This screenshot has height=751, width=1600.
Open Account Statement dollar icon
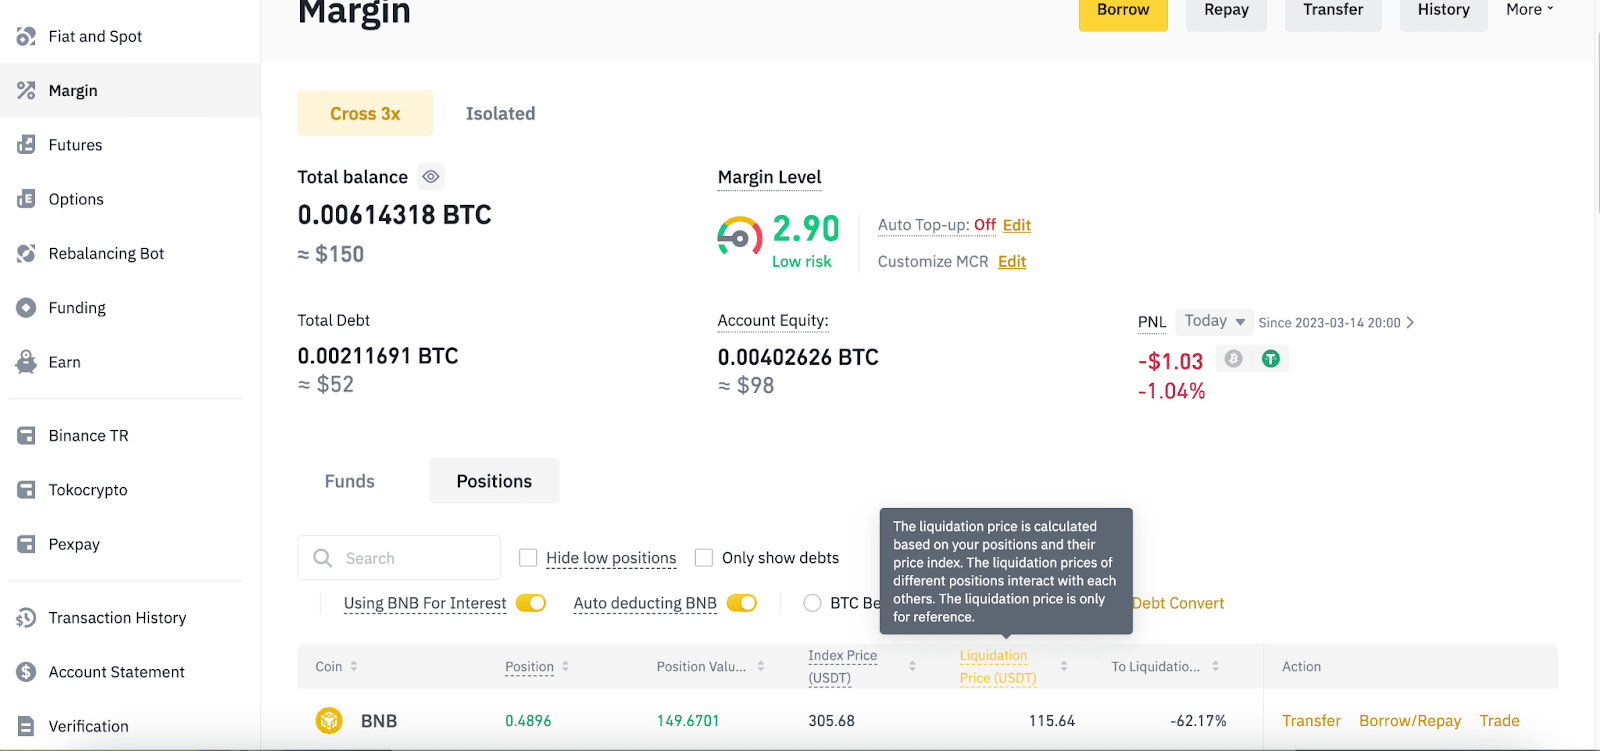(26, 672)
